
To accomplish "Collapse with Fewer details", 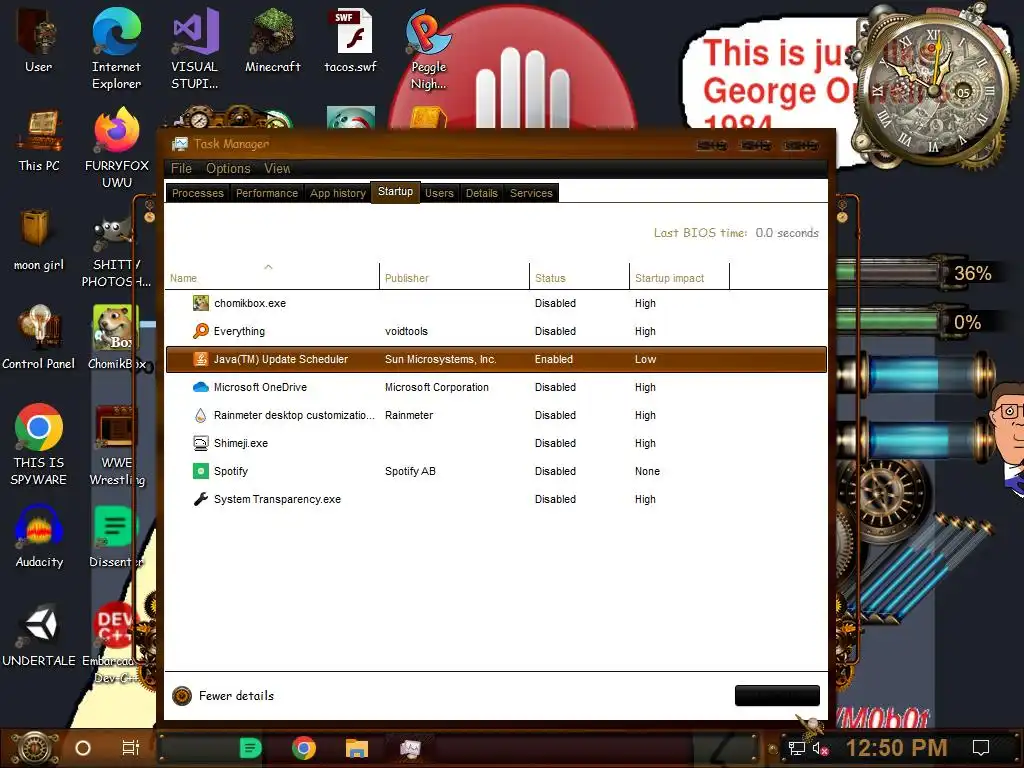I will pos(223,696).
